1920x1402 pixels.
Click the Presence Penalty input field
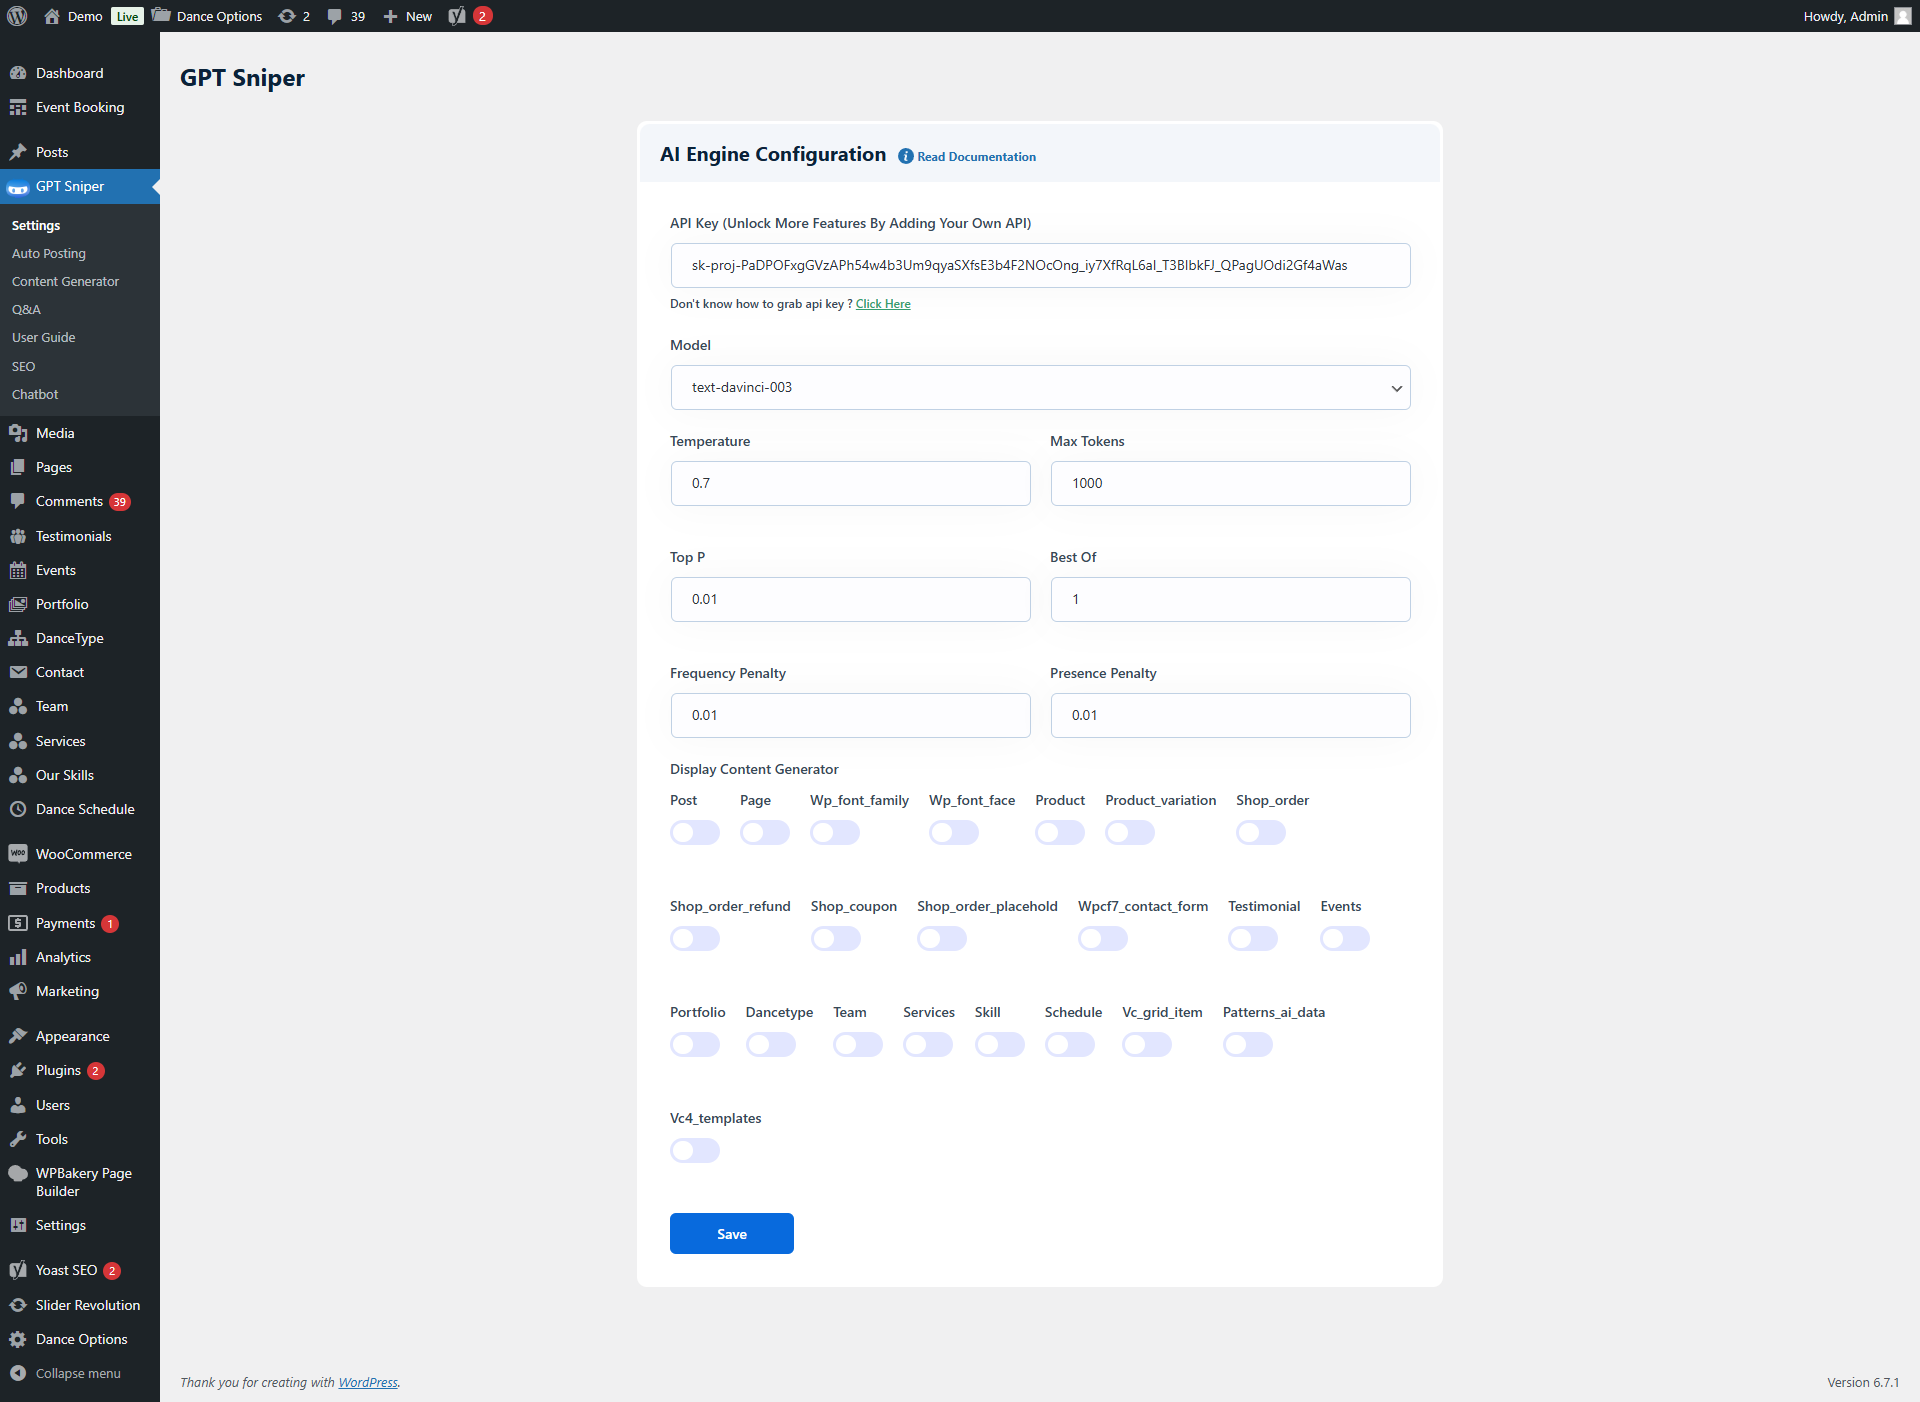tap(1230, 715)
